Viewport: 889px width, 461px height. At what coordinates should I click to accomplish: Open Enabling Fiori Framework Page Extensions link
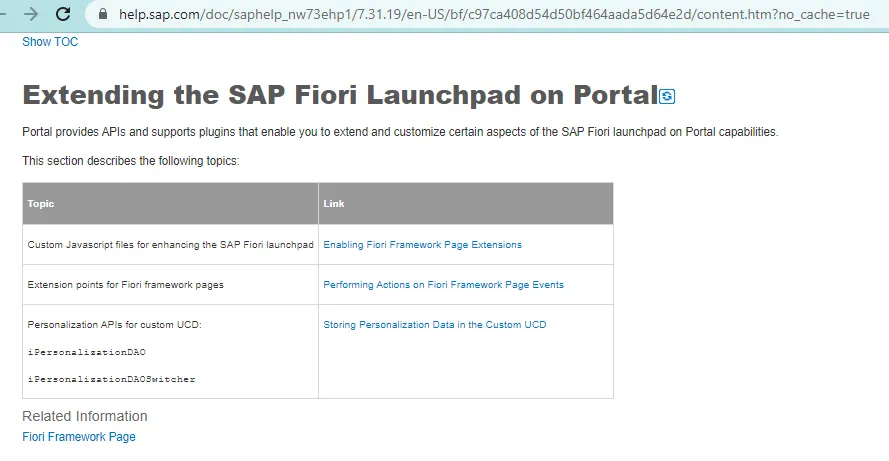tap(422, 245)
